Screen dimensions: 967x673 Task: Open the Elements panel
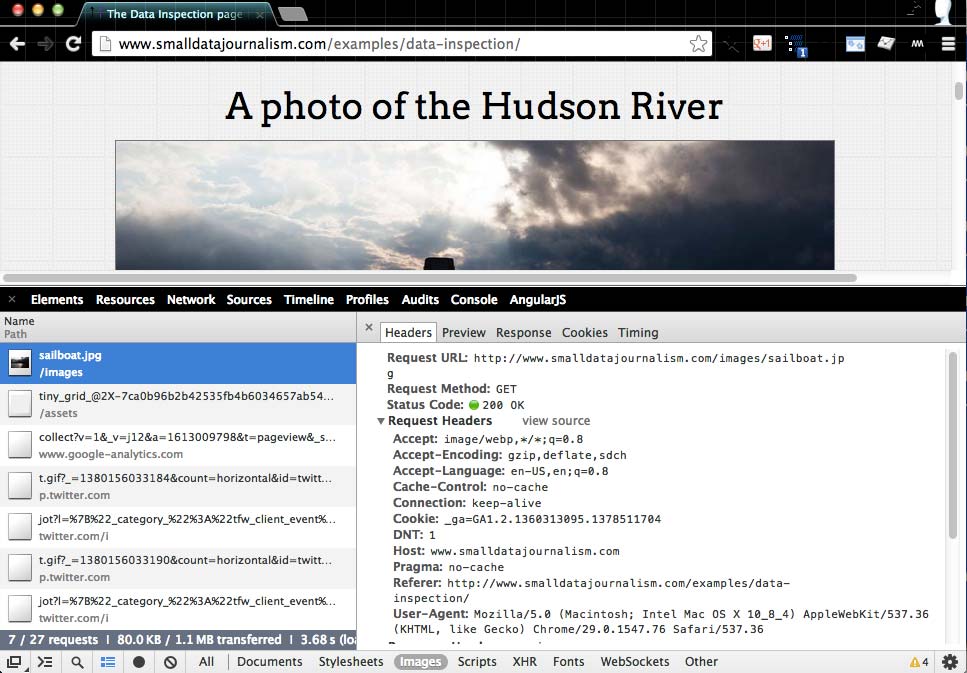pos(57,300)
